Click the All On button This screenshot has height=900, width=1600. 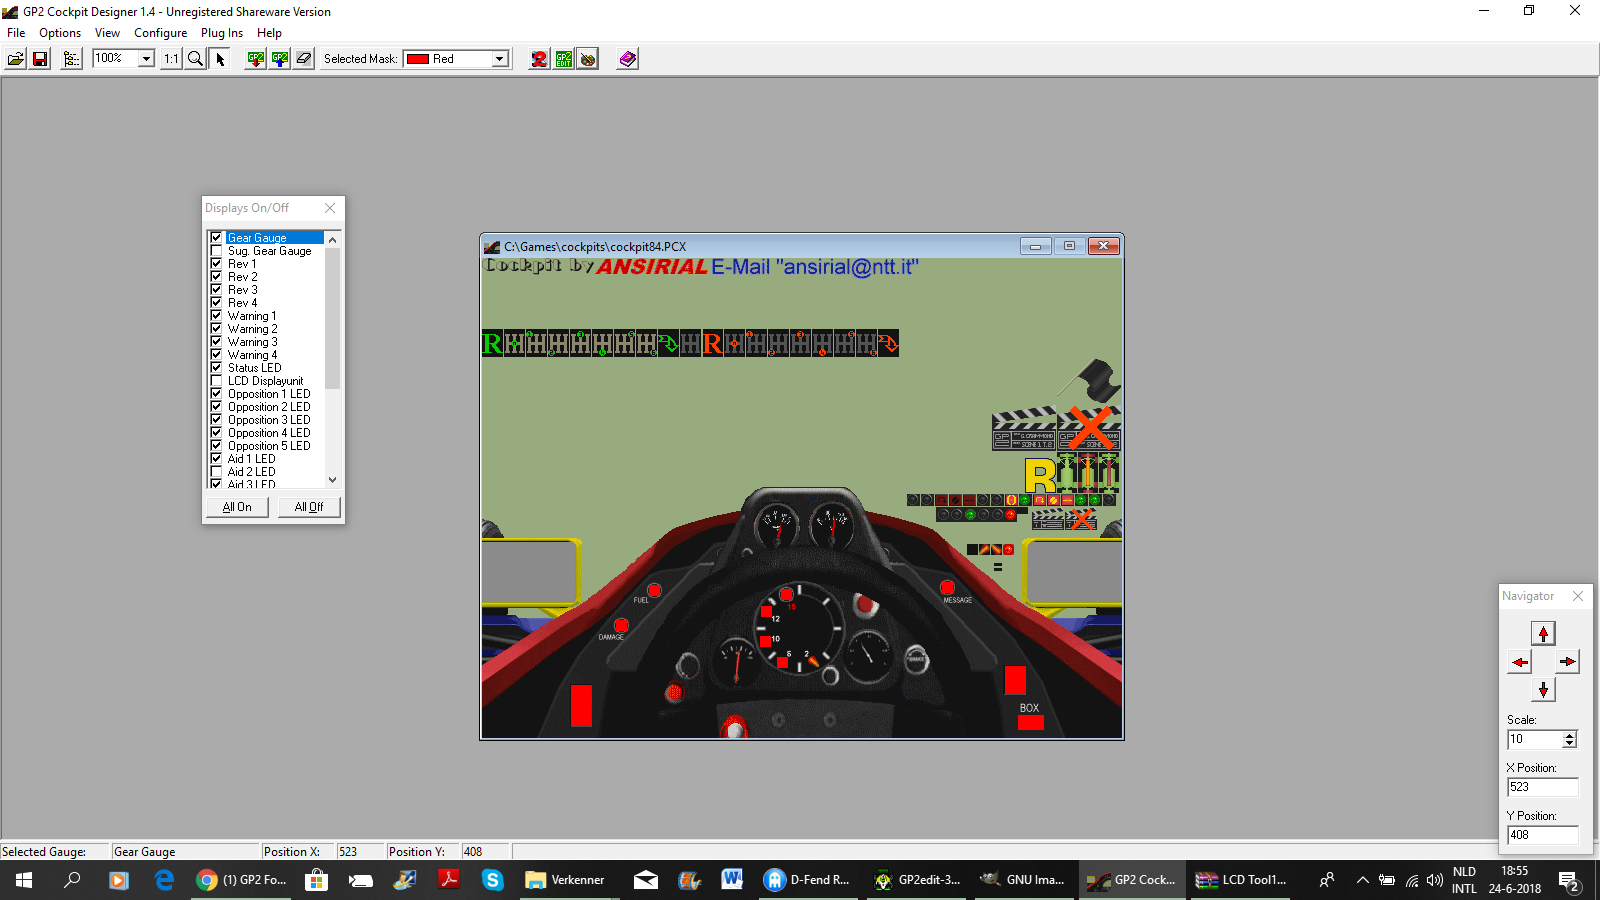pyautogui.click(x=237, y=507)
